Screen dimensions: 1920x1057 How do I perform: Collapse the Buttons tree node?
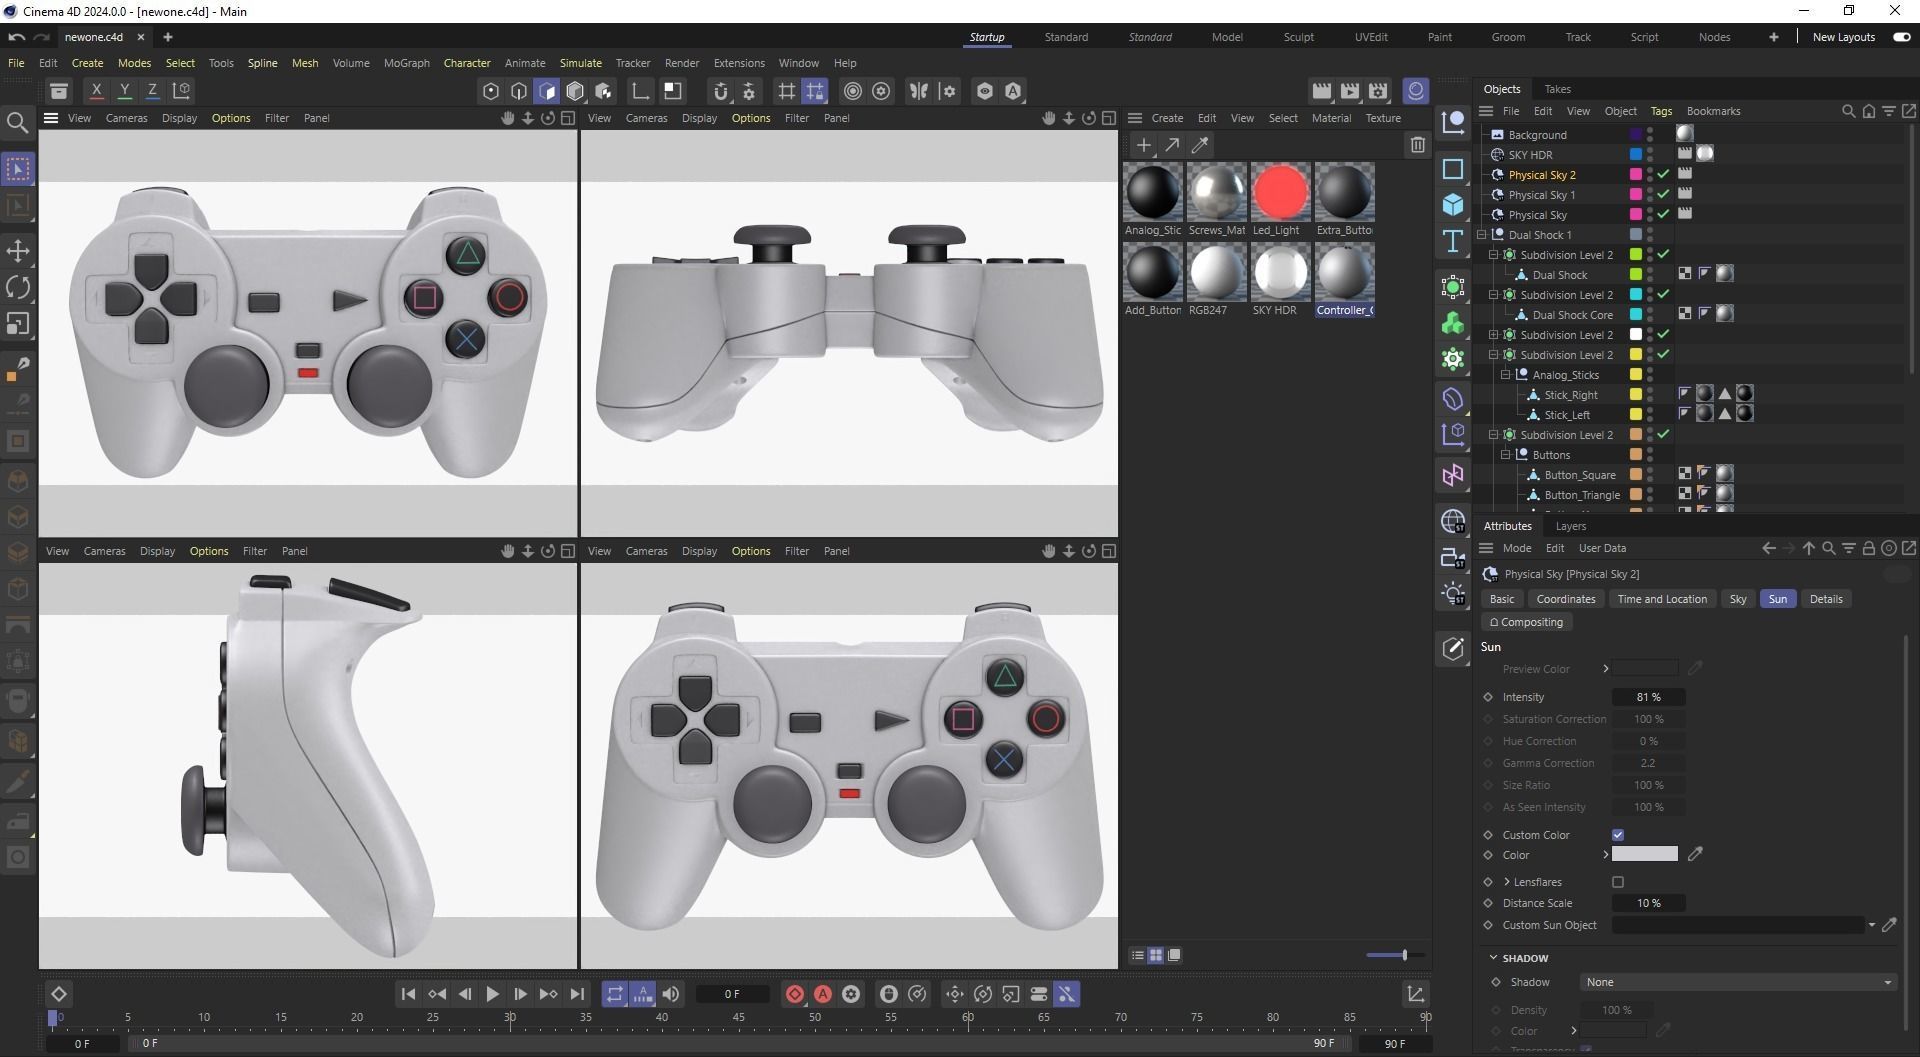point(1507,455)
